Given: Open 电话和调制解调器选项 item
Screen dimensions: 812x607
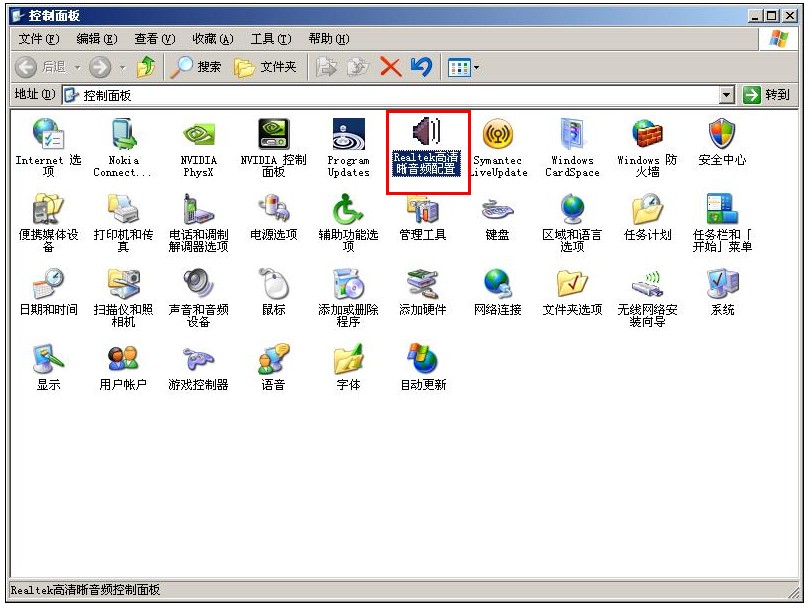Looking at the screenshot, I should click(x=198, y=222).
